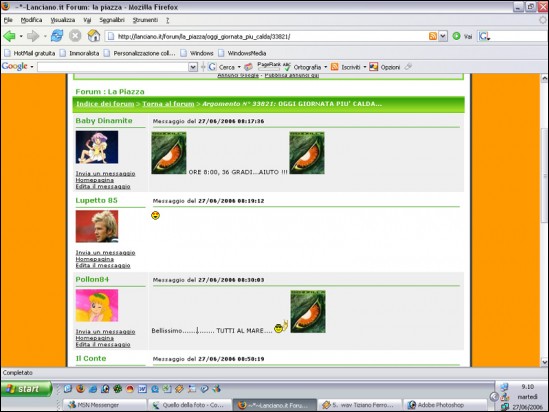Stop loading with the grey X icon

tap(75, 36)
